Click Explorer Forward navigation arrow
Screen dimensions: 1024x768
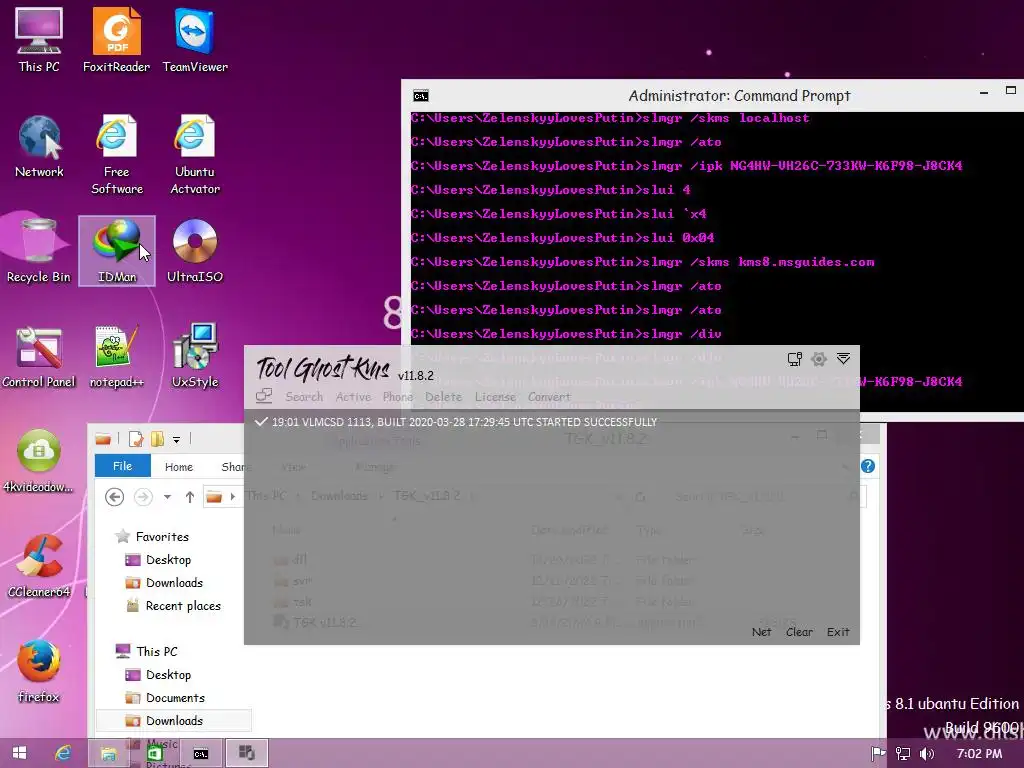point(143,497)
